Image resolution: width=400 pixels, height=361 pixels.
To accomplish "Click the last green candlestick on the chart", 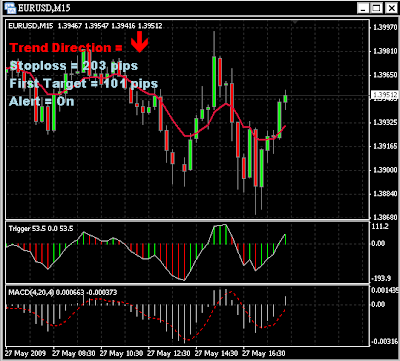I will [285, 99].
